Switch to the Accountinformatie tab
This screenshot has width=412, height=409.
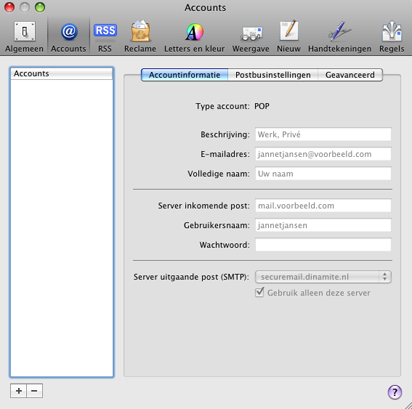click(x=185, y=75)
